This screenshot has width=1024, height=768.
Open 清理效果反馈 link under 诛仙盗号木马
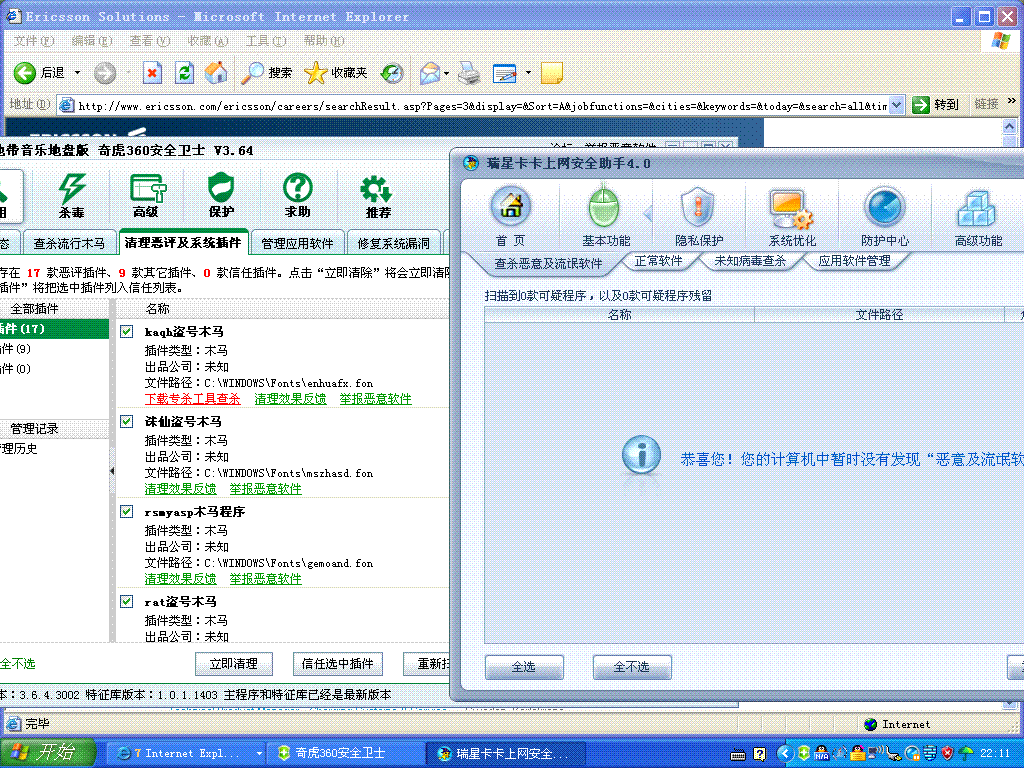coord(180,488)
